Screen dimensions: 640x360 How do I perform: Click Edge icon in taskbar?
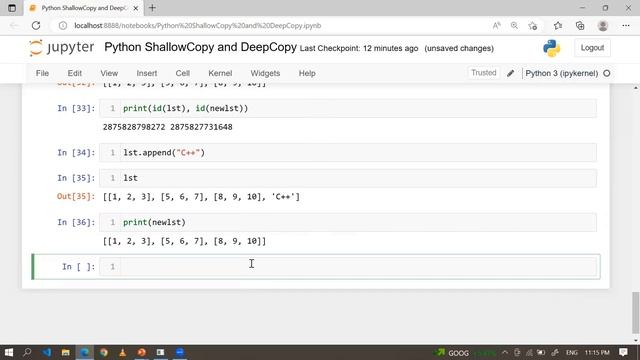[84, 352]
